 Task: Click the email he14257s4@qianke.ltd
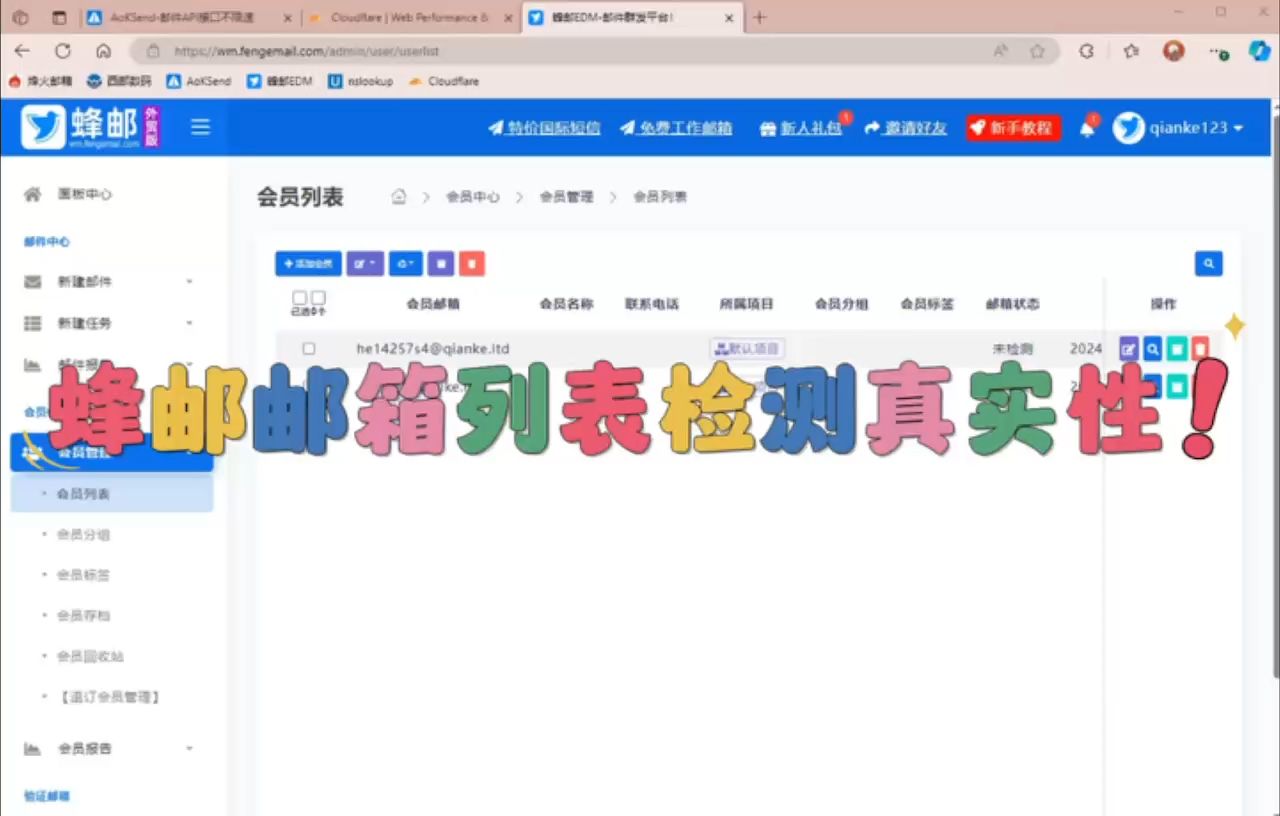[433, 349]
